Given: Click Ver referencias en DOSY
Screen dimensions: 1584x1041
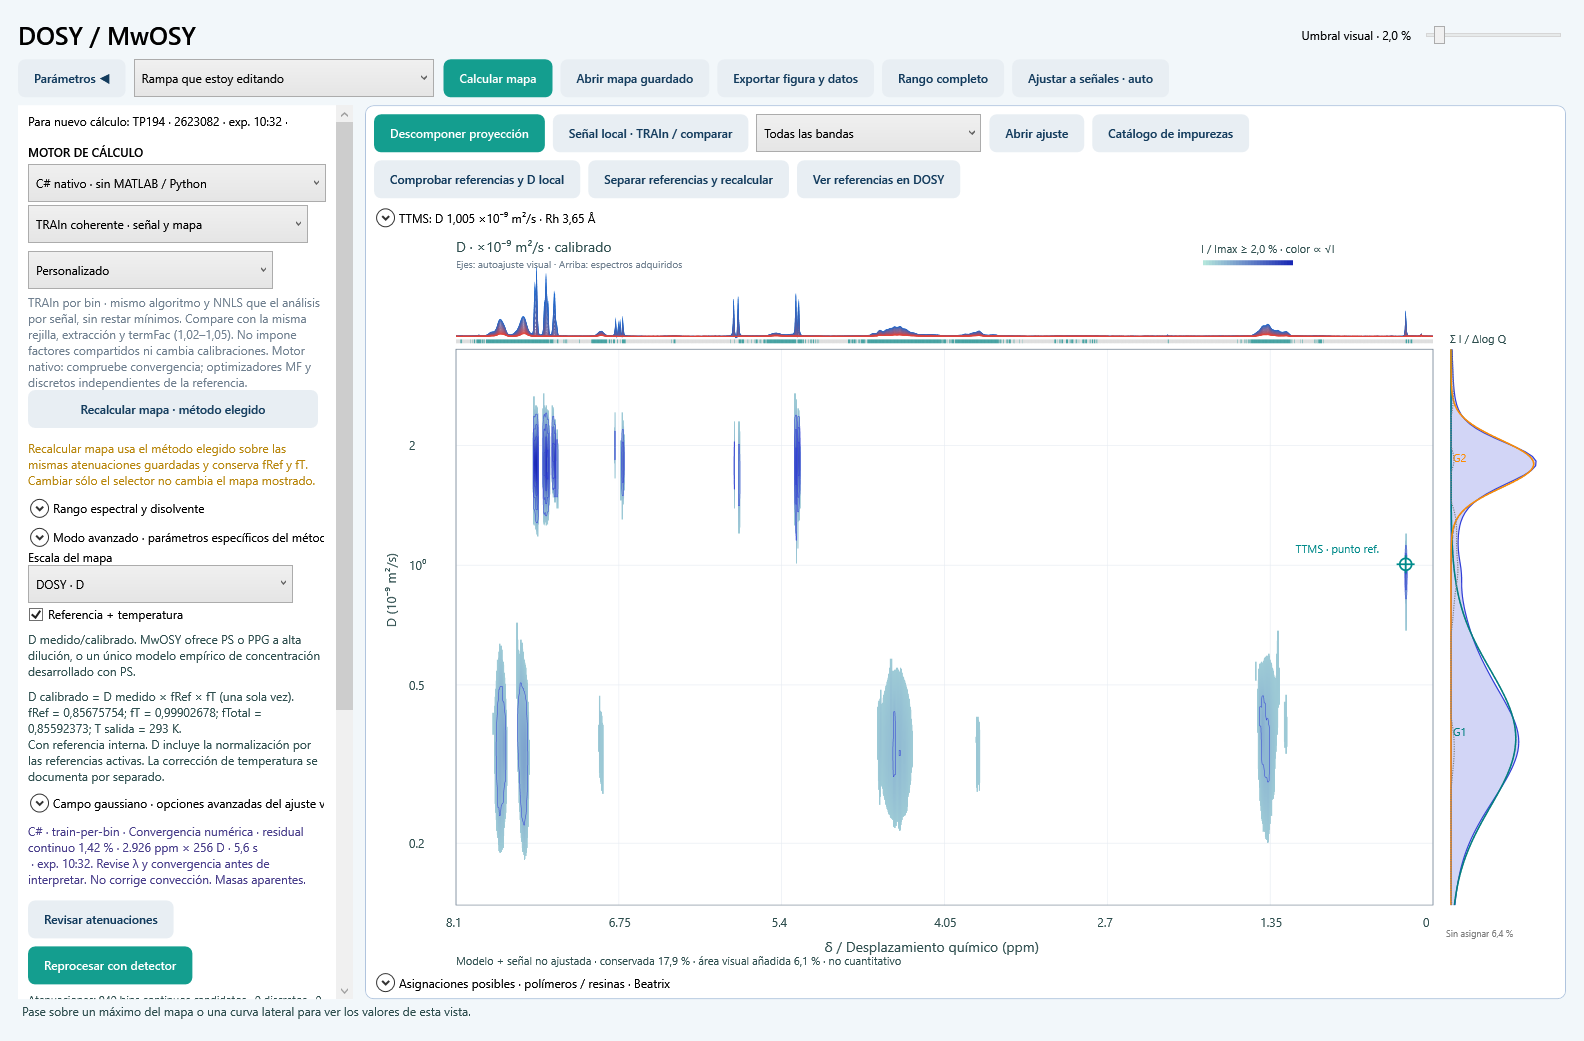Looking at the screenshot, I should 878,179.
